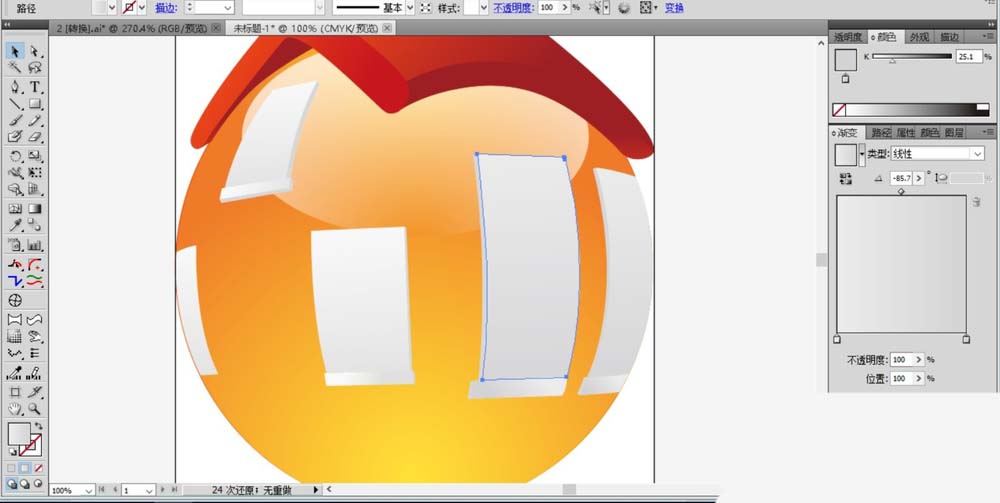Open the 属性 panel tab
This screenshot has height=503, width=1000.
(x=905, y=133)
